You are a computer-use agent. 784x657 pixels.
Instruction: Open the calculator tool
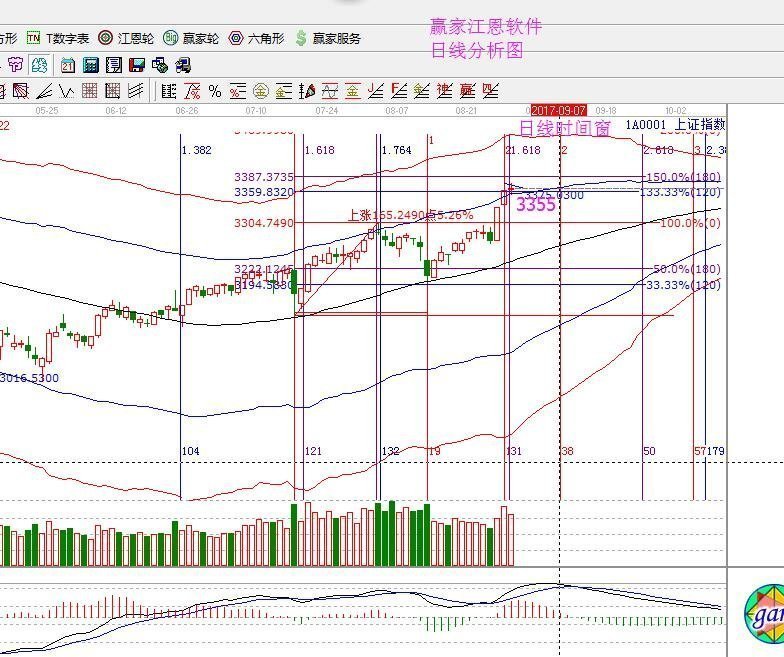(90, 65)
